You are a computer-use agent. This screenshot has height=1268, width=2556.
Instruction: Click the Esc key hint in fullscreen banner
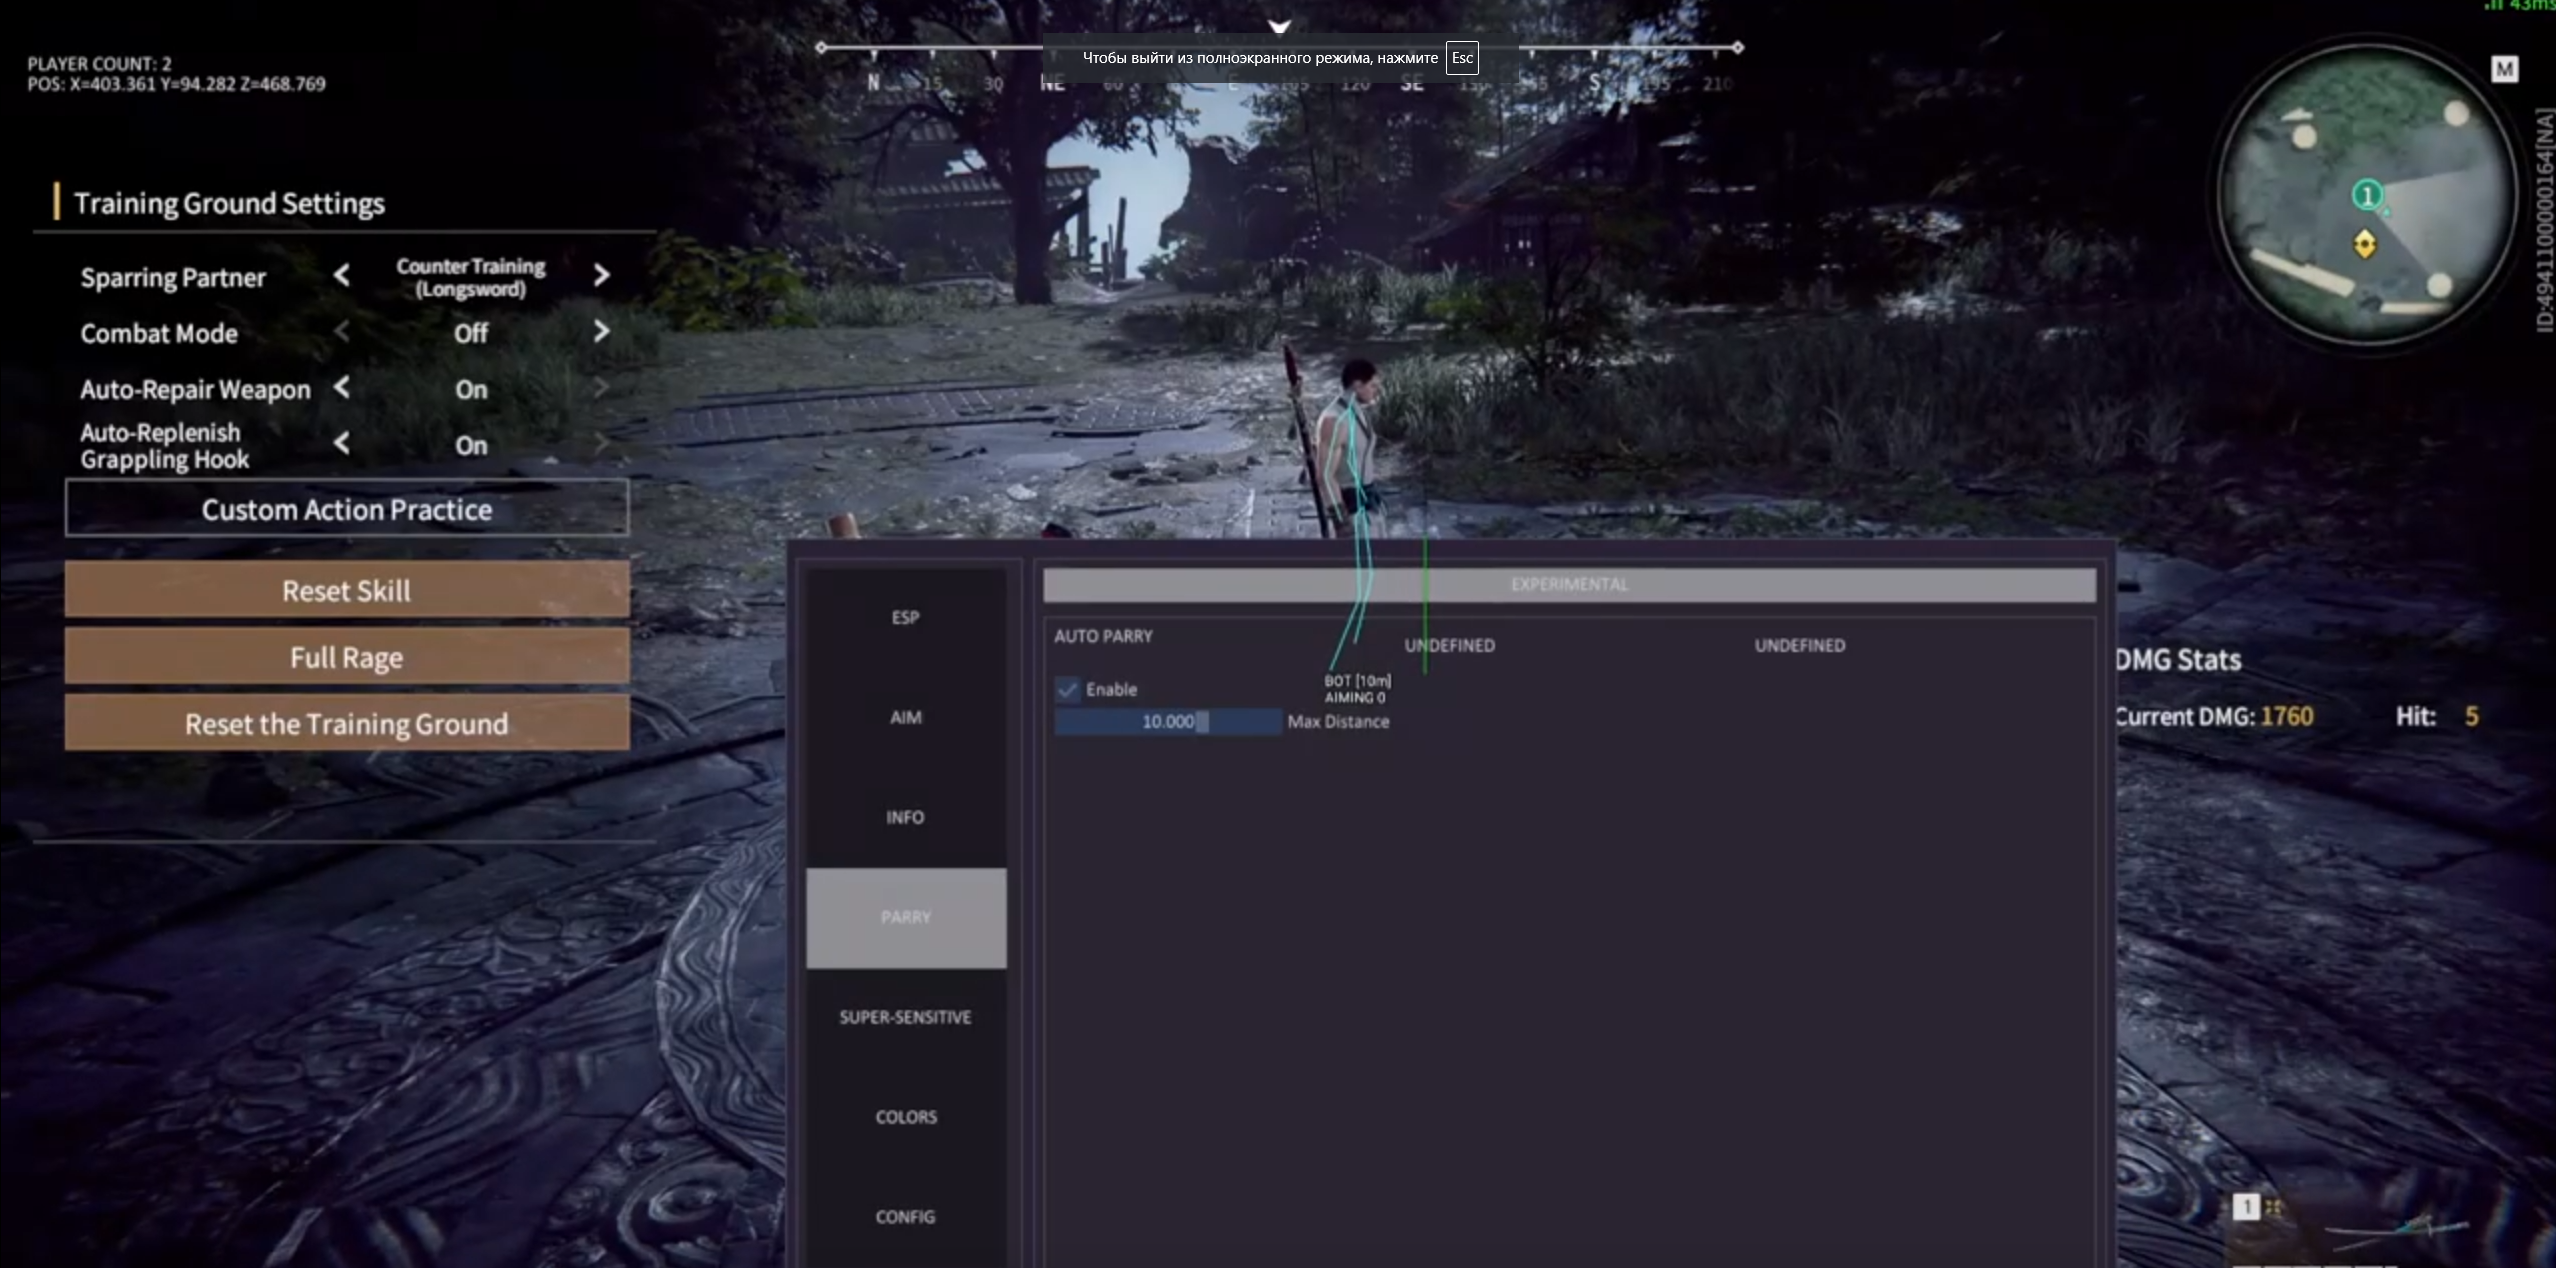(1461, 58)
